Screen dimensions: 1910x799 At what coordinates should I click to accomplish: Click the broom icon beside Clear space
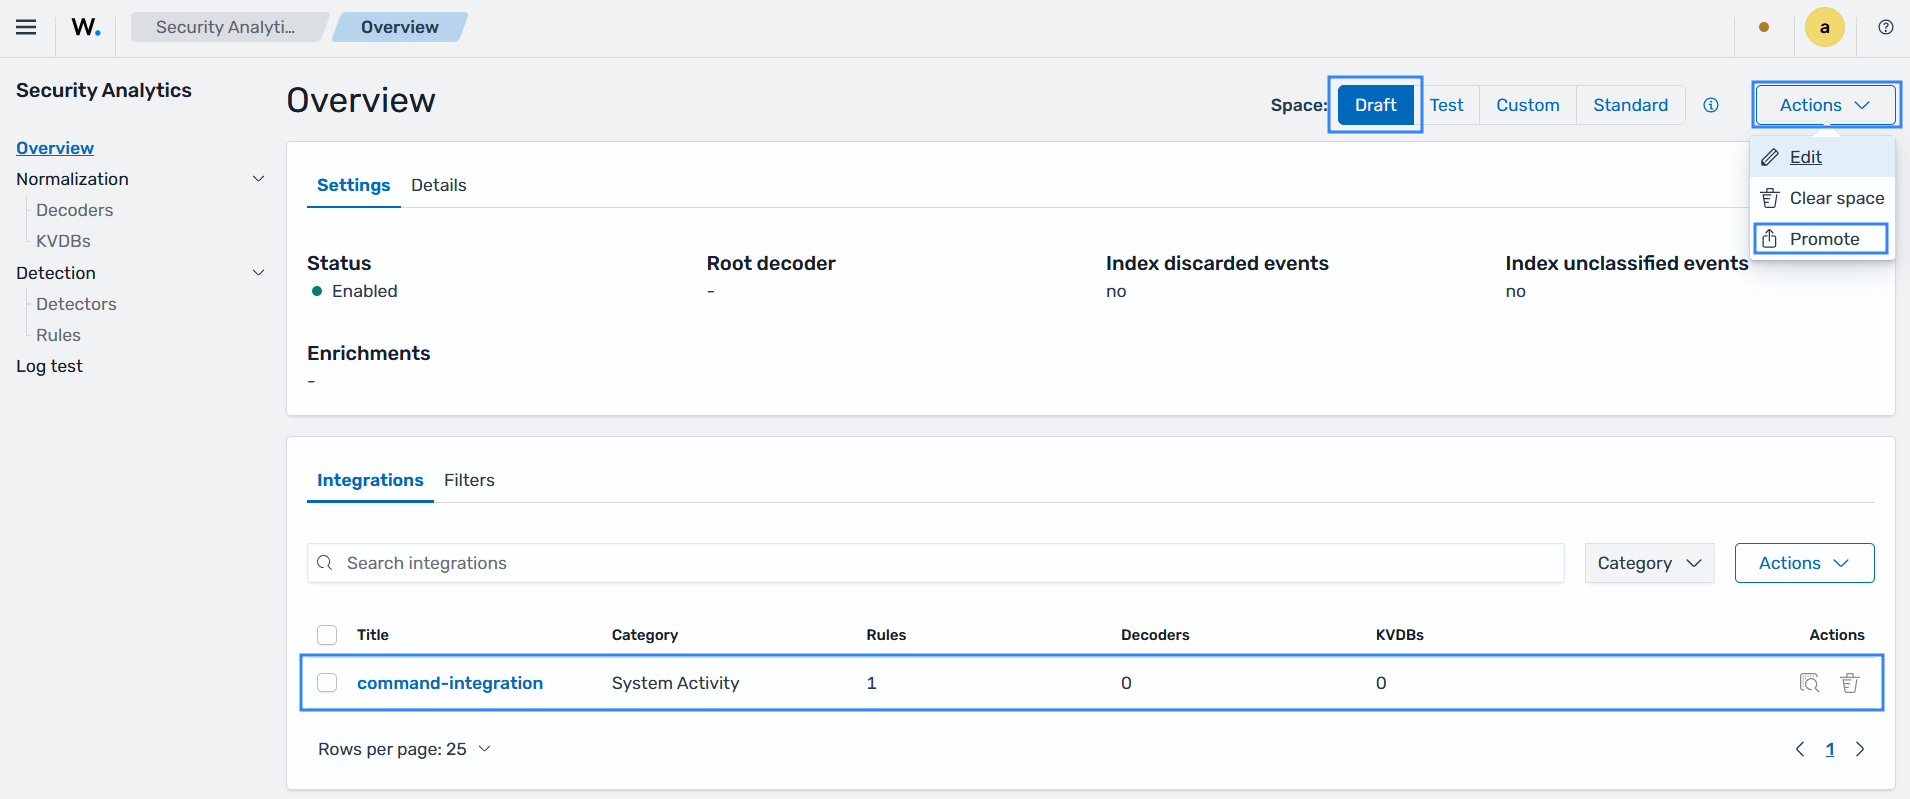(x=1770, y=198)
